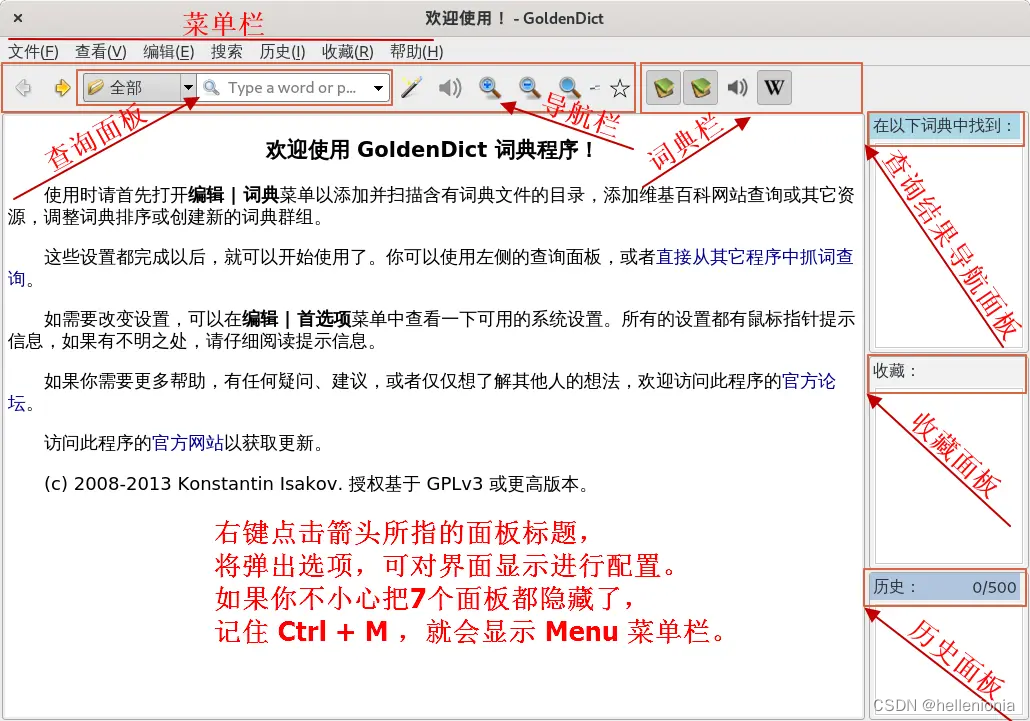1030x721 pixels.
Task: Go back with the left arrow icon
Action: [24, 88]
